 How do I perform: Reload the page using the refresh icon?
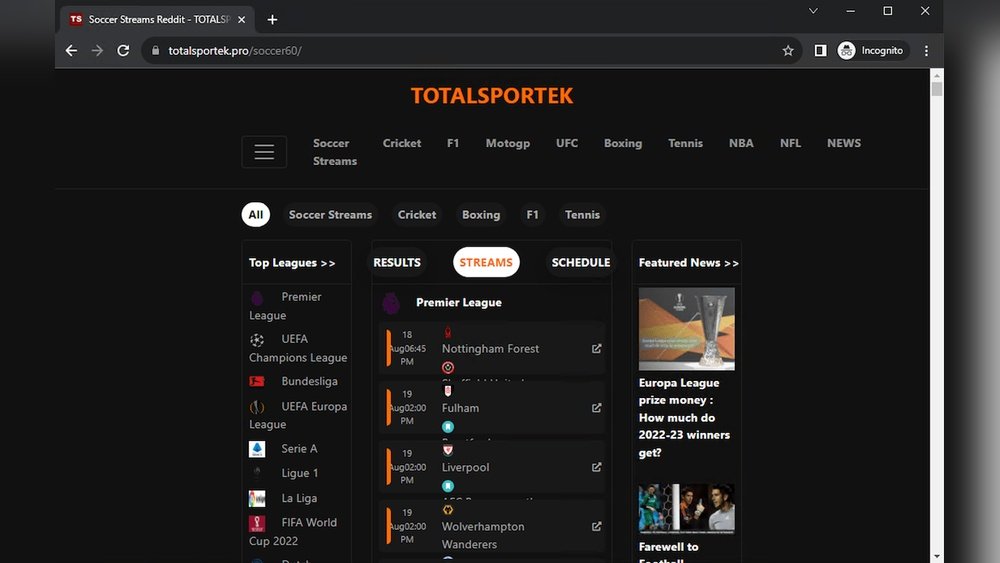pos(123,50)
